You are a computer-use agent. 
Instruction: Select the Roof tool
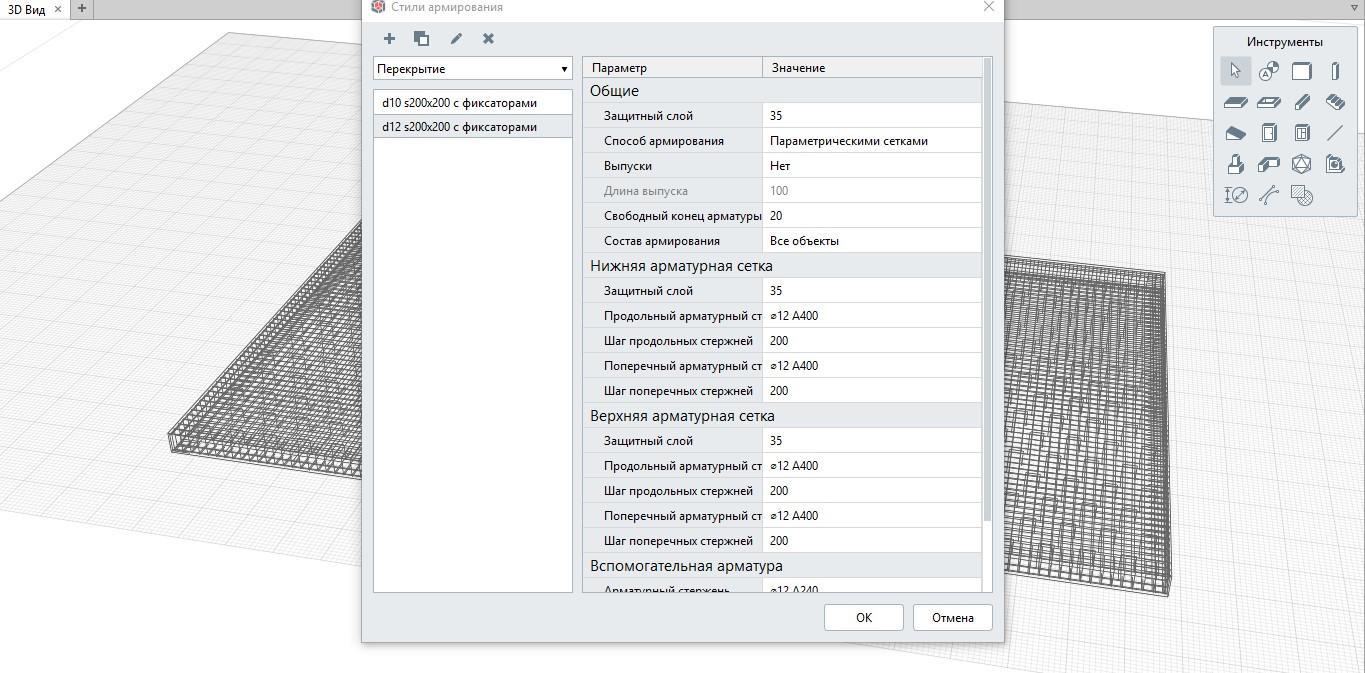tap(1236, 133)
